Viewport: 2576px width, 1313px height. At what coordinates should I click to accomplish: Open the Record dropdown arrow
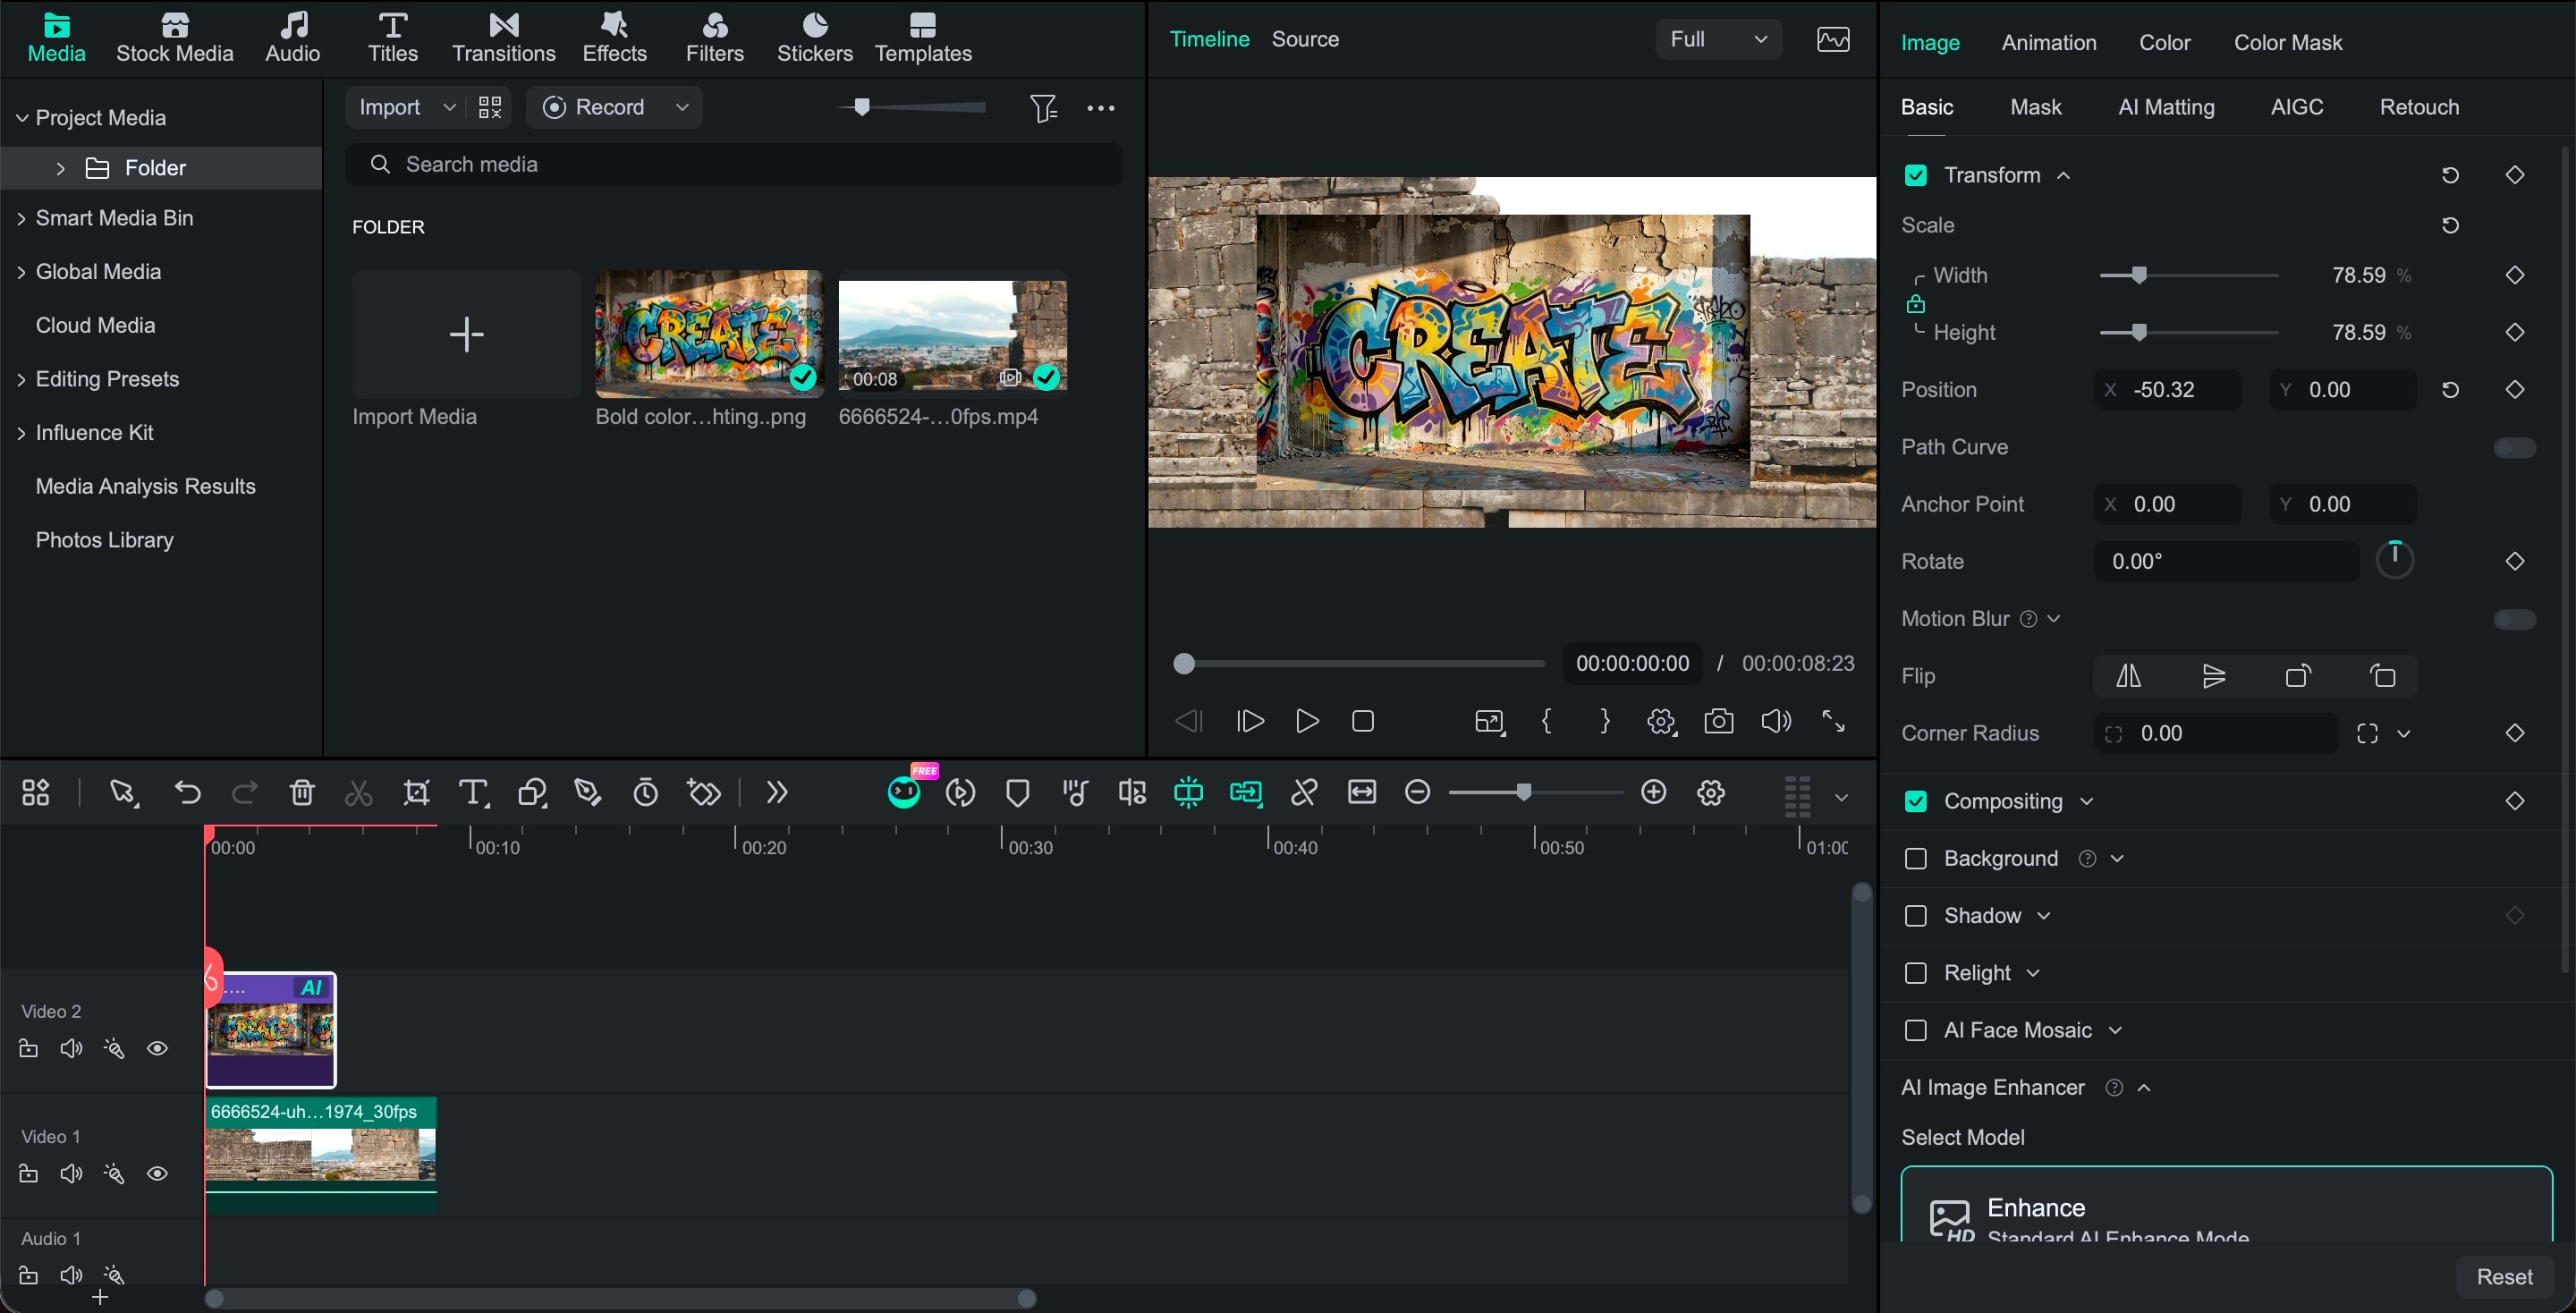coord(681,107)
